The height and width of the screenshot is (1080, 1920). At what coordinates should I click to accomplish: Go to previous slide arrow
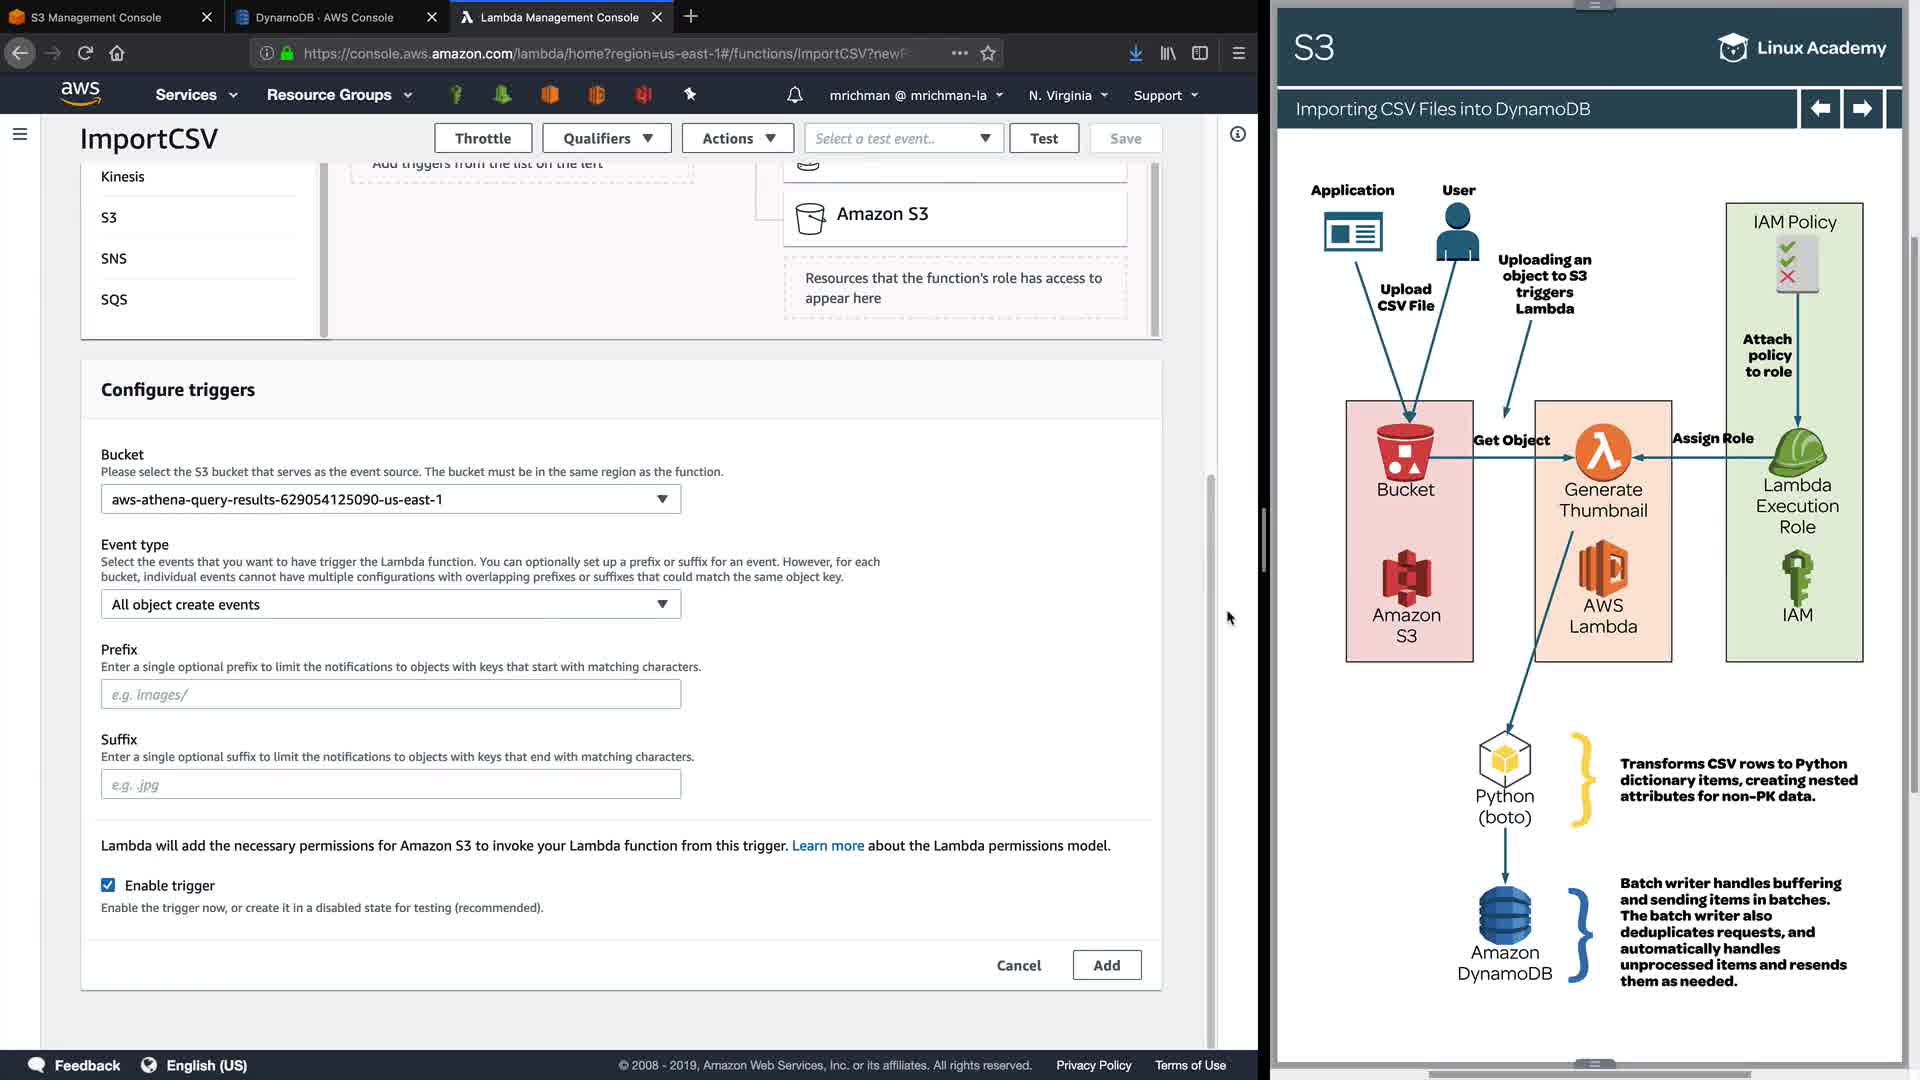click(1820, 108)
